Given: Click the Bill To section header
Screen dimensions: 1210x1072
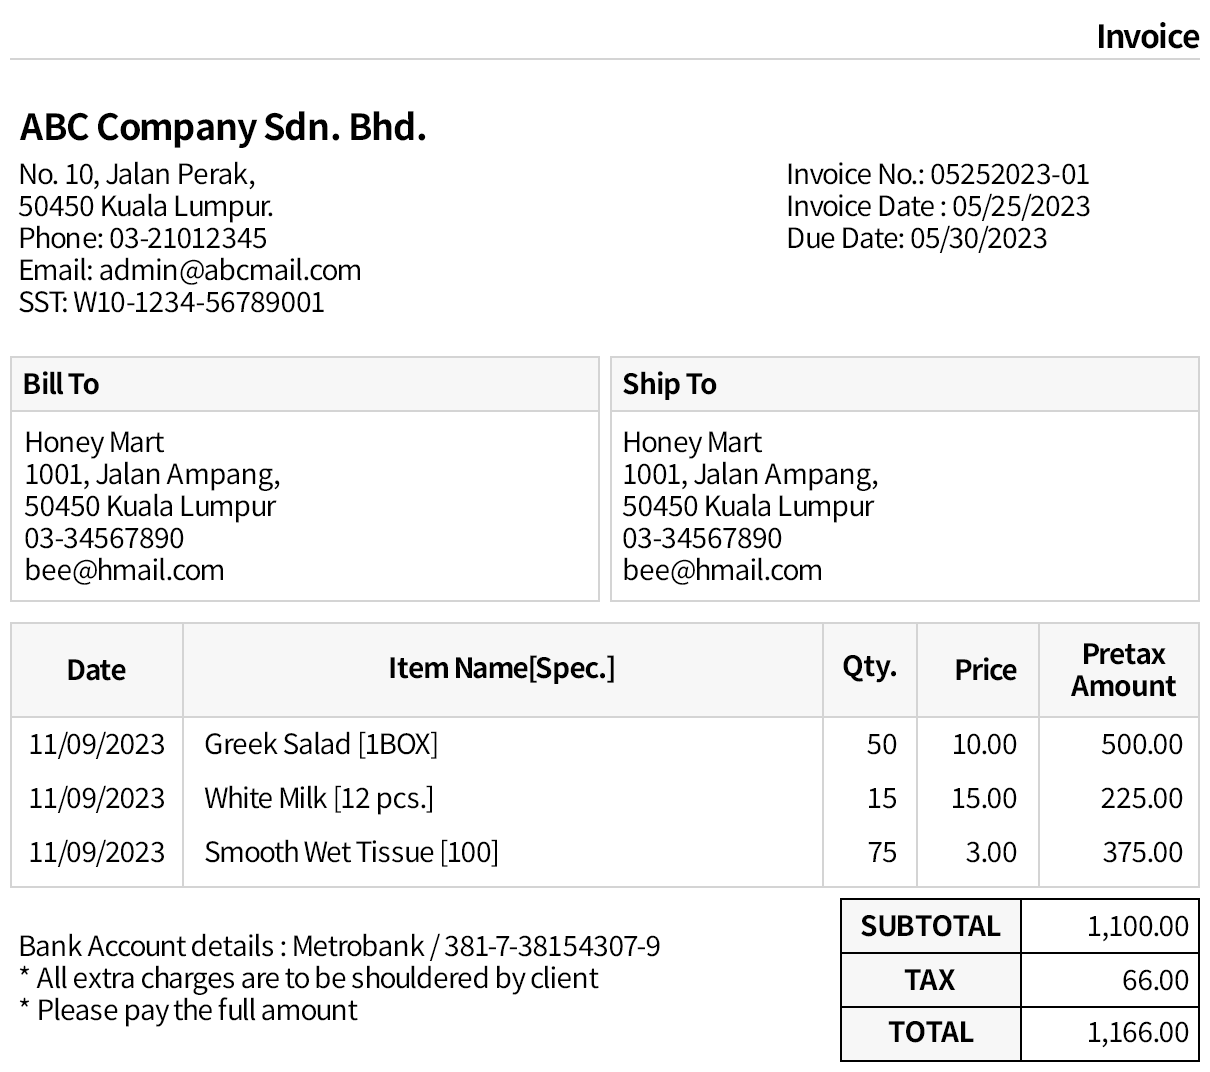Looking at the screenshot, I should tap(61, 384).
